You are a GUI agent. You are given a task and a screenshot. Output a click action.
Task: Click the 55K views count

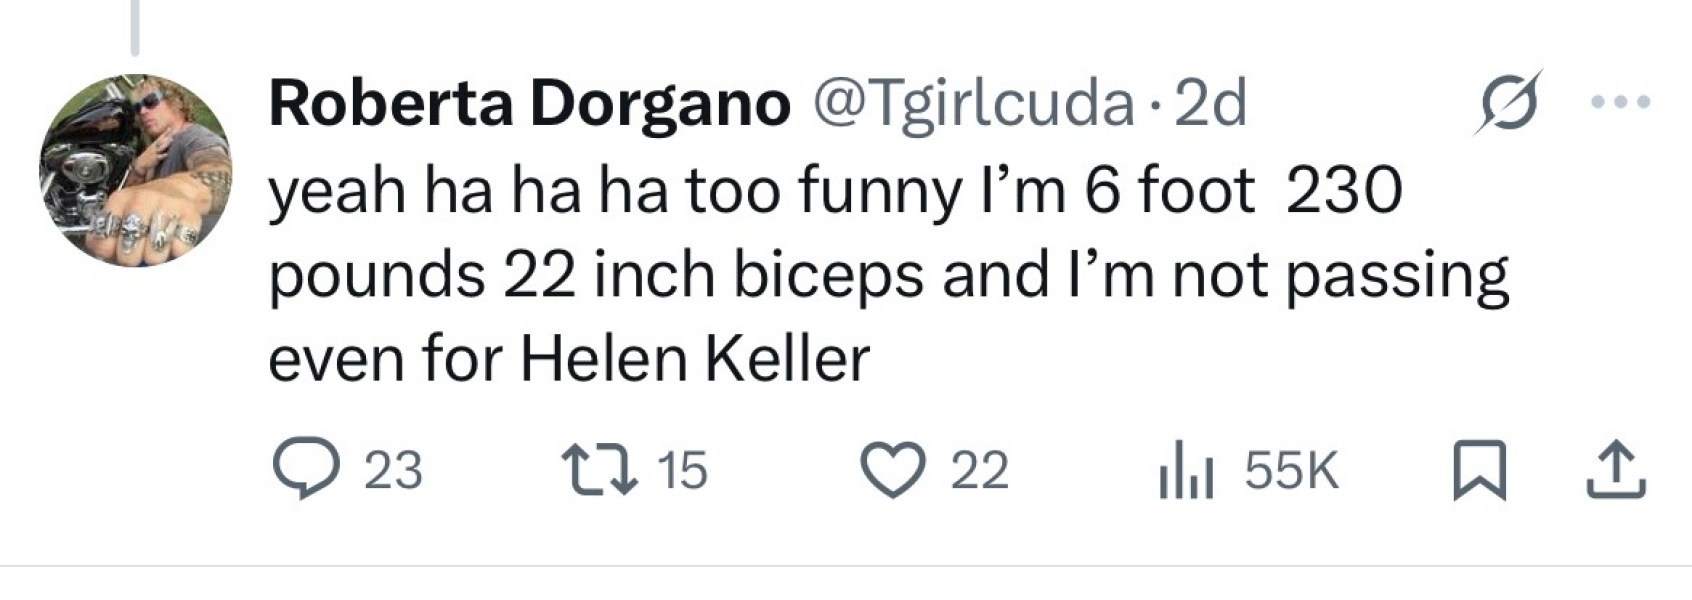1291,470
